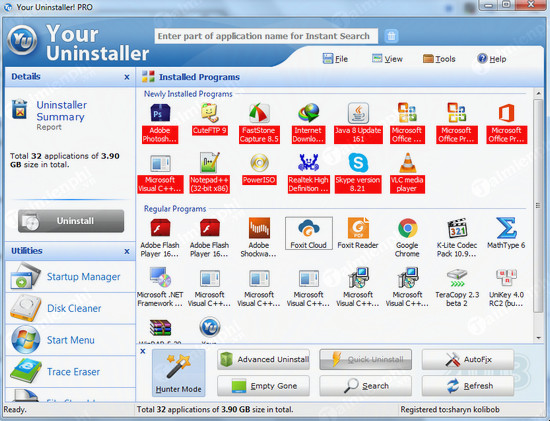Image resolution: width=550 pixels, height=421 pixels.
Task: Close the Details panel
Action: (x=127, y=77)
